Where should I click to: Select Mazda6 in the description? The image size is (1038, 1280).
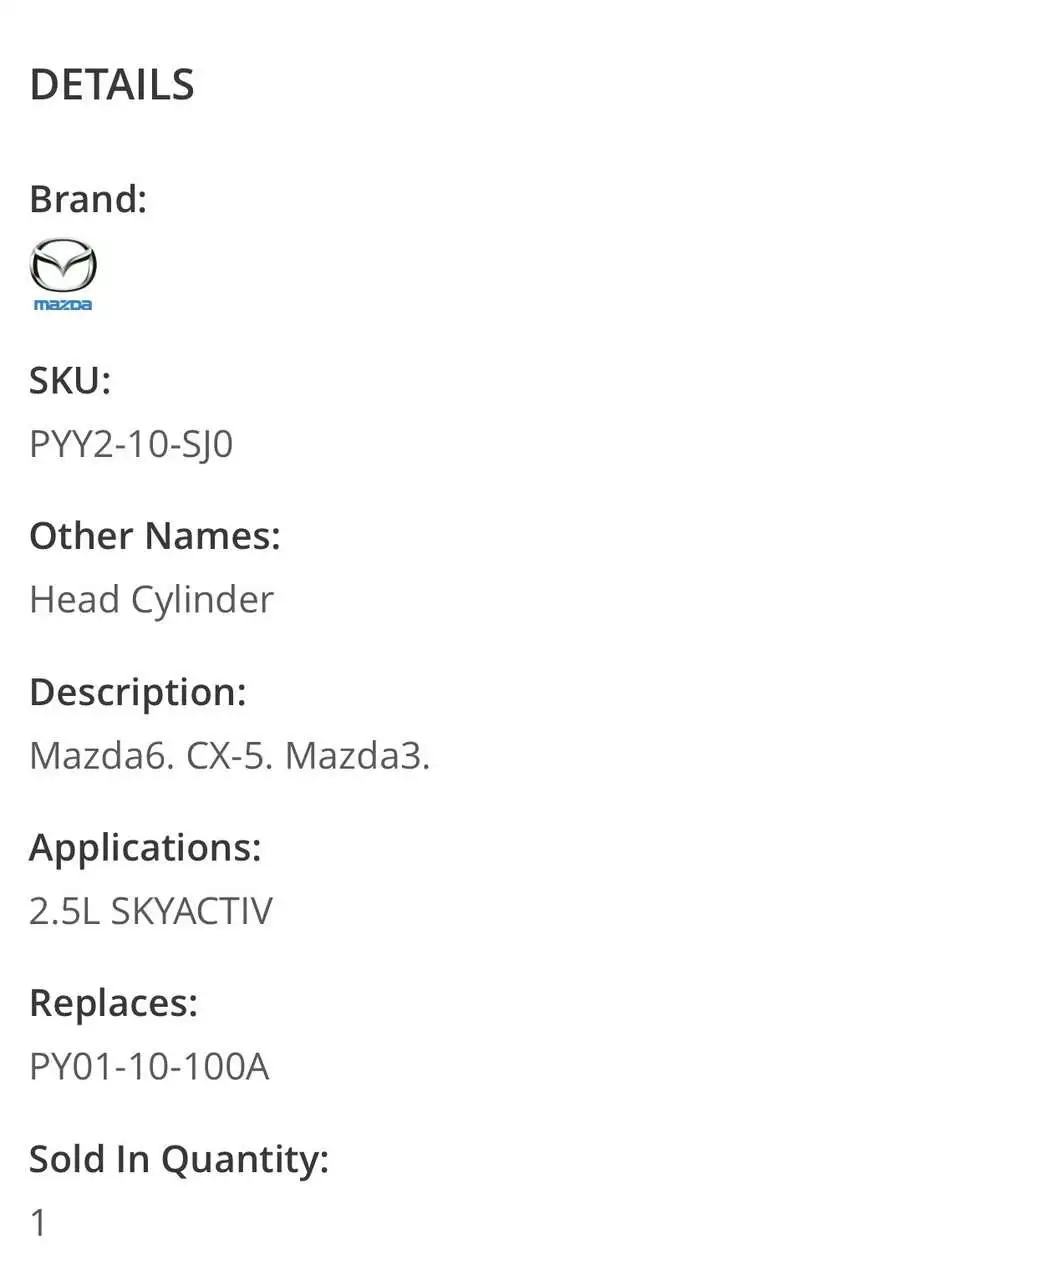click(101, 756)
